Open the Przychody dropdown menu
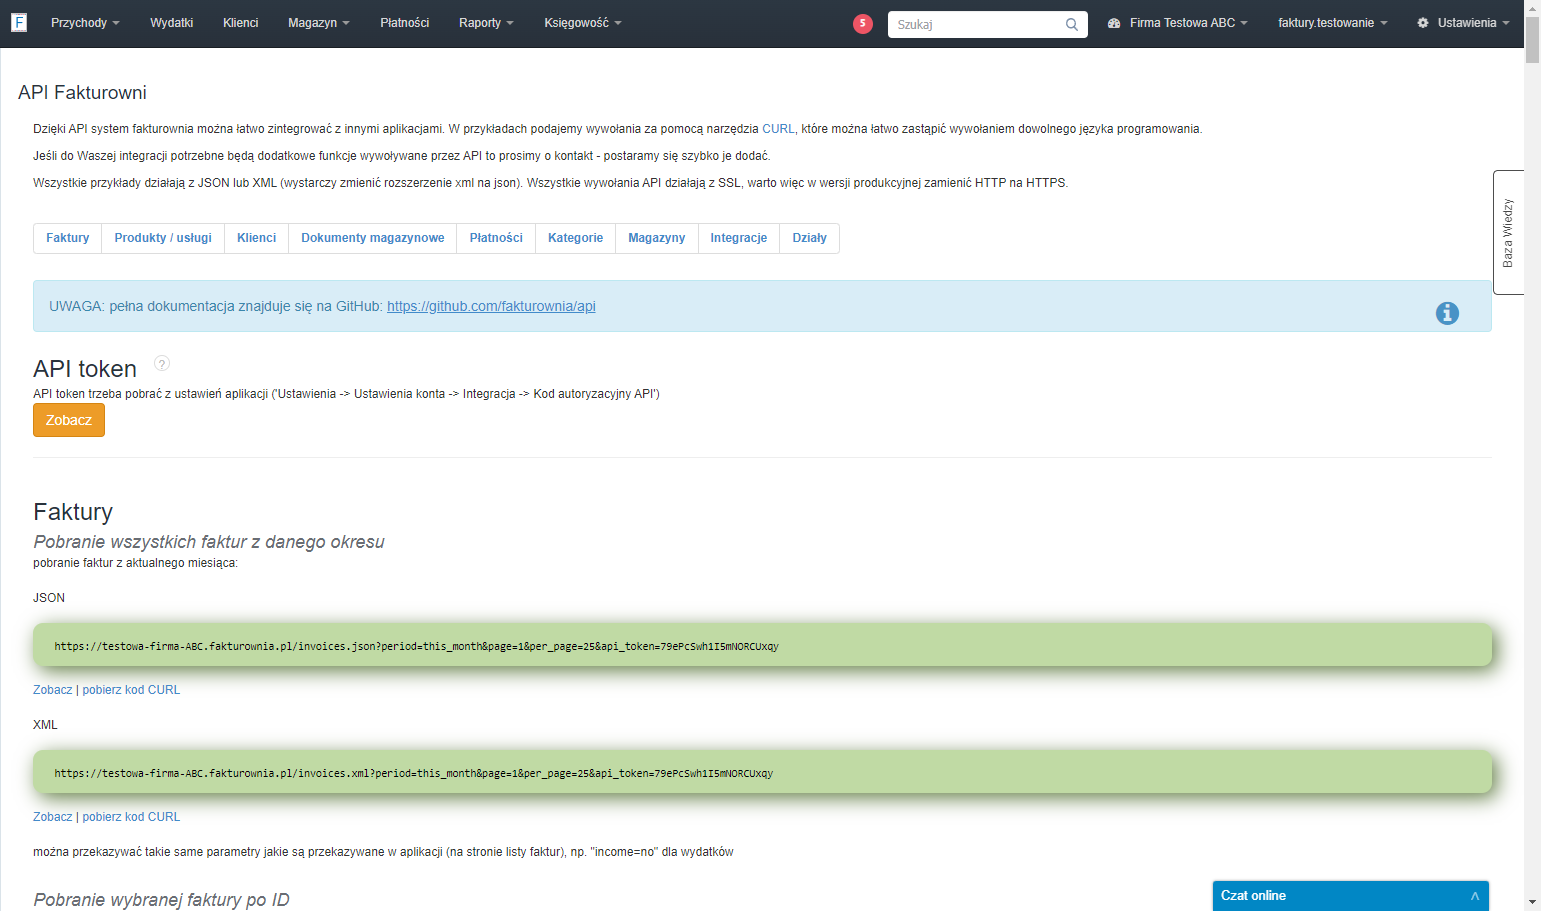Image resolution: width=1541 pixels, height=911 pixels. 85,23
